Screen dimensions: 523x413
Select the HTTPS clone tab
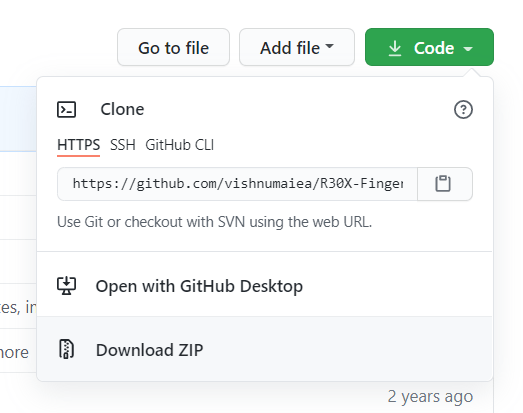pyautogui.click(x=78, y=145)
